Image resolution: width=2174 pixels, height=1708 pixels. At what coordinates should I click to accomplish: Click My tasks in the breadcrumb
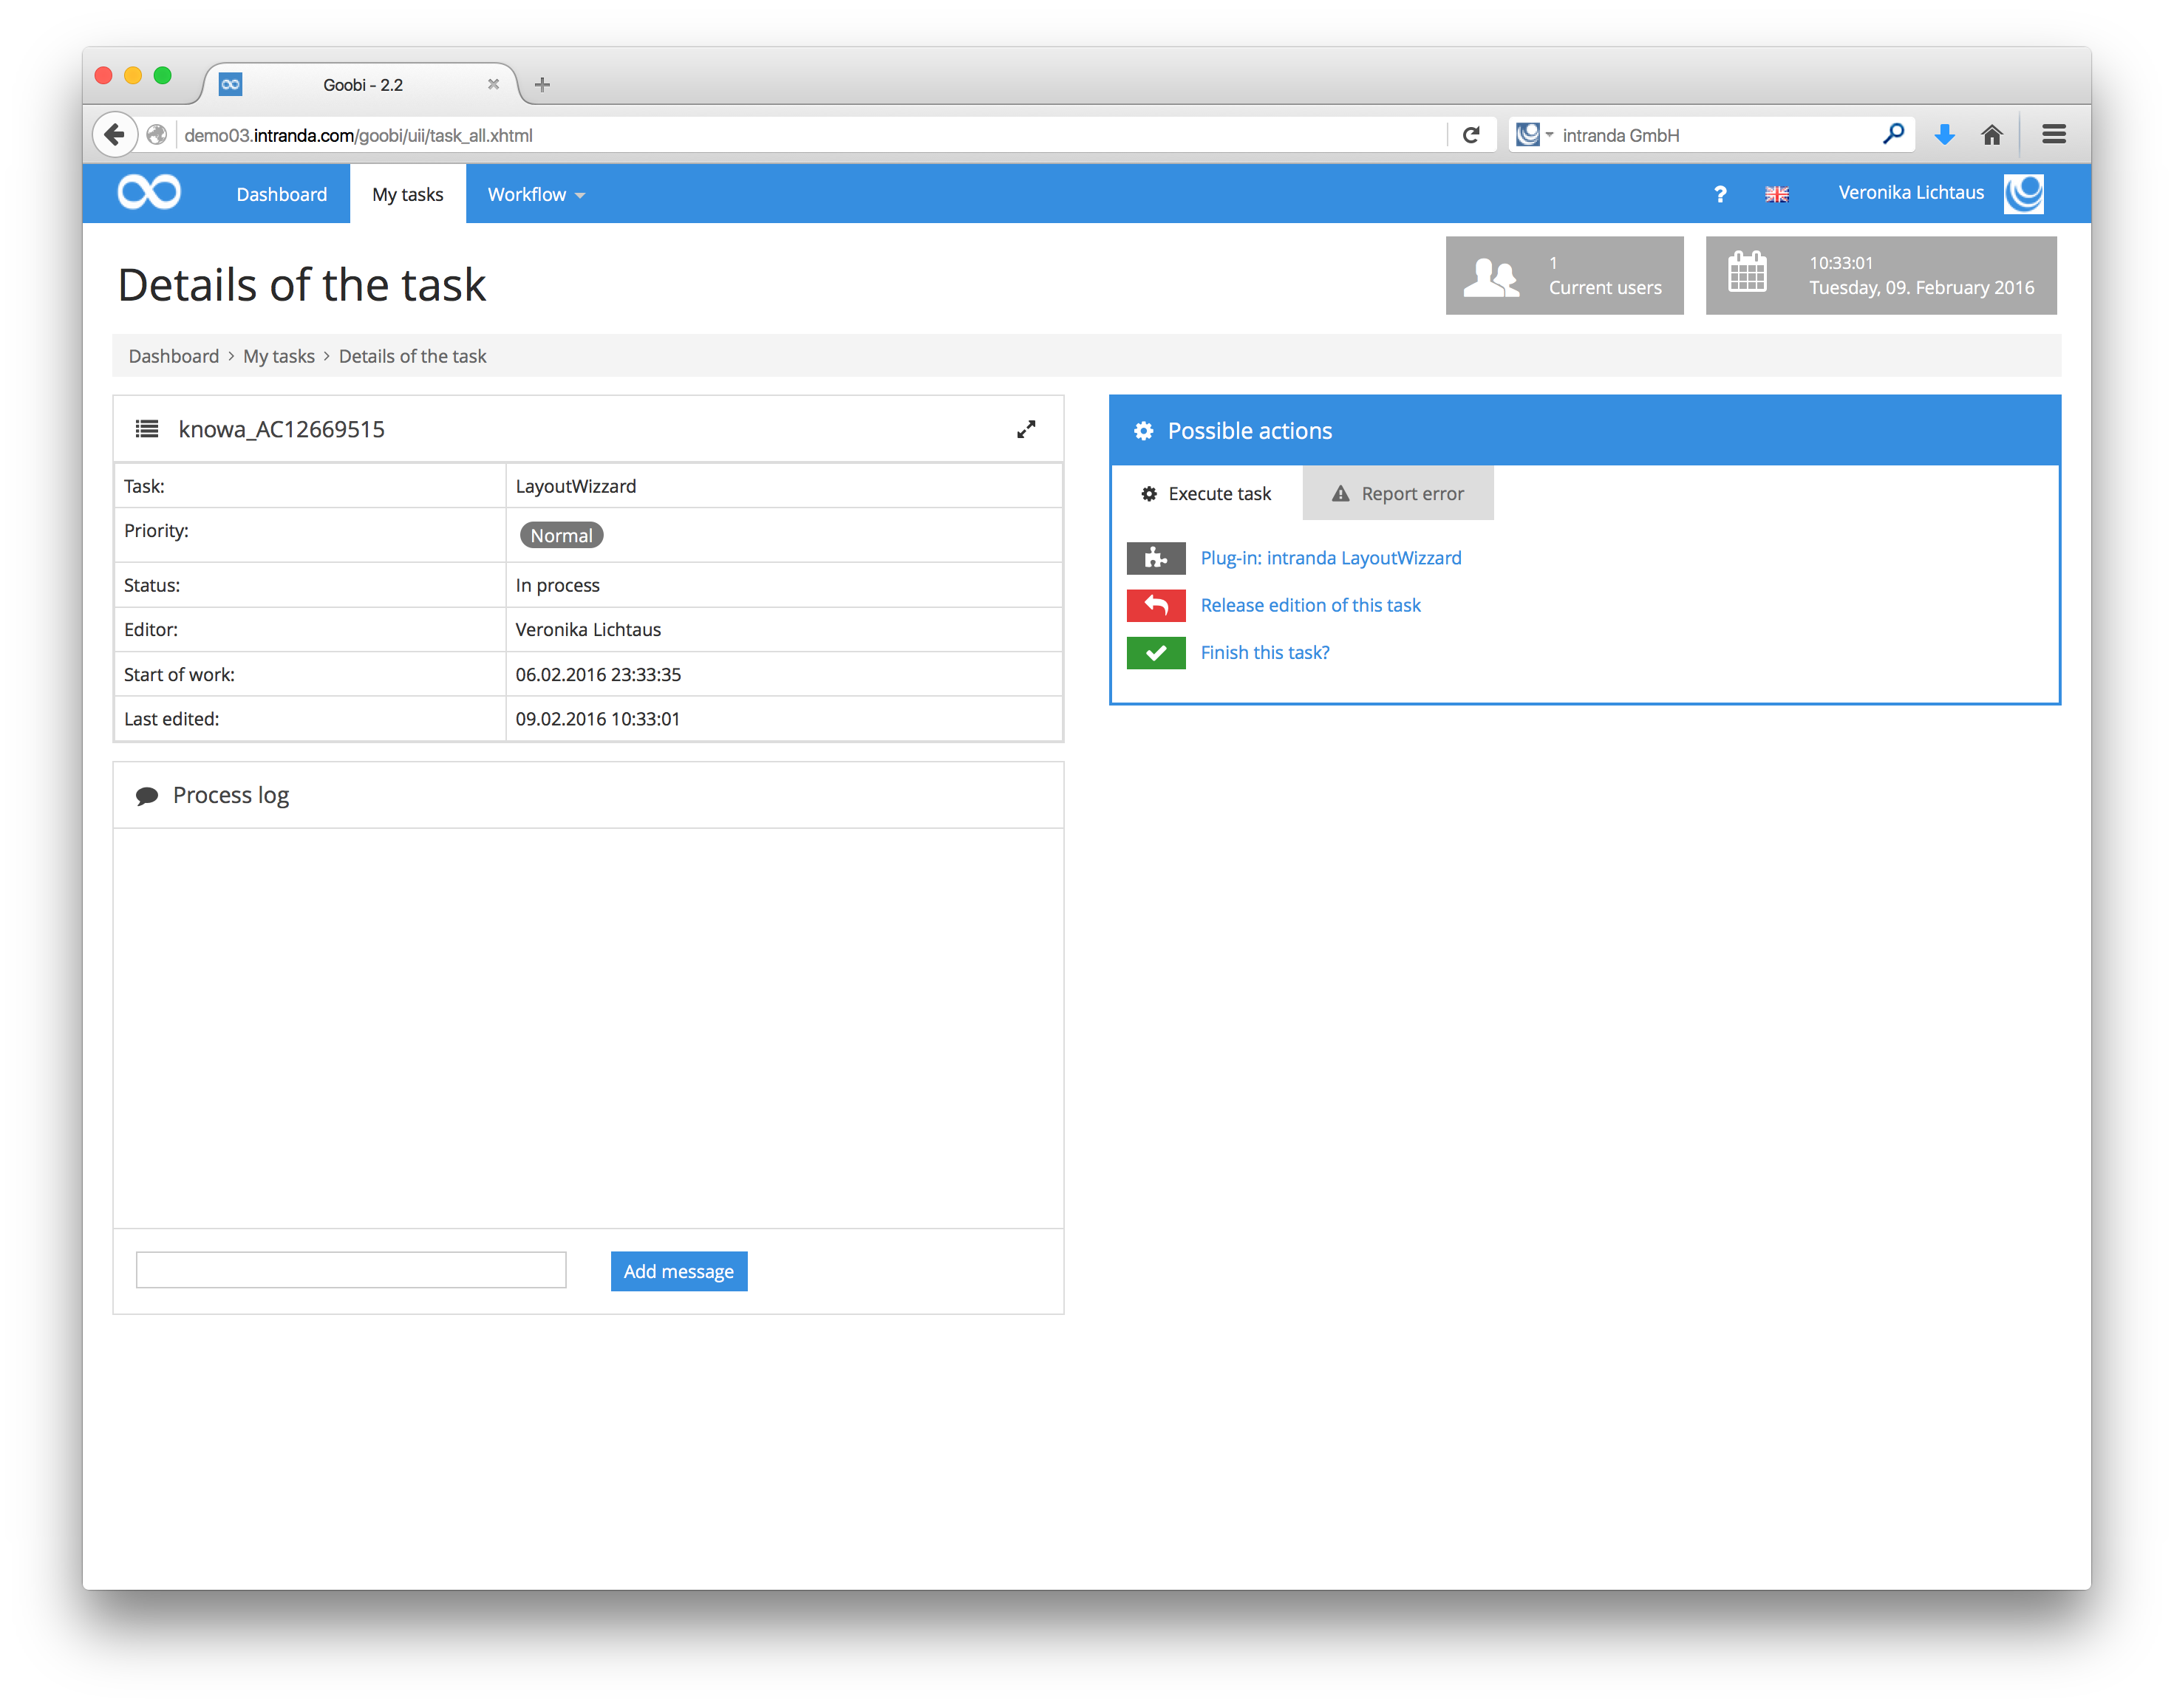tap(278, 356)
